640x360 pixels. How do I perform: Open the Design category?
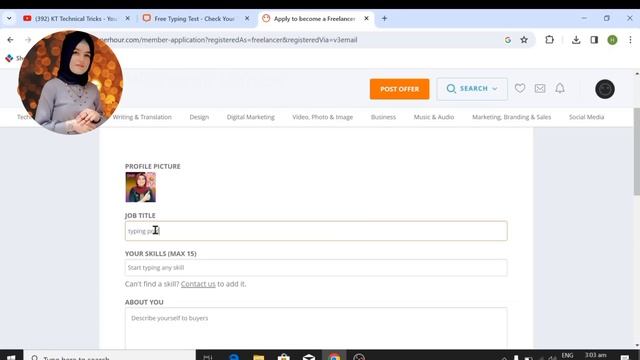coord(199,117)
